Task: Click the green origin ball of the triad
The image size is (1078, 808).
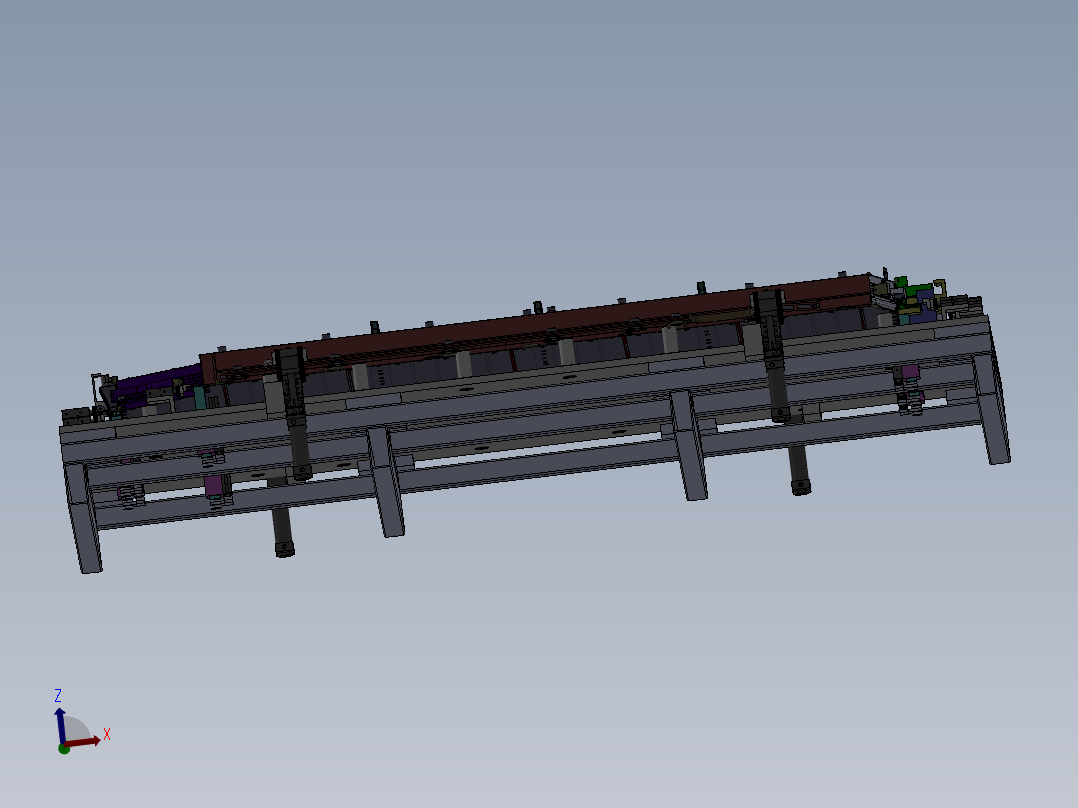Action: tap(64, 749)
